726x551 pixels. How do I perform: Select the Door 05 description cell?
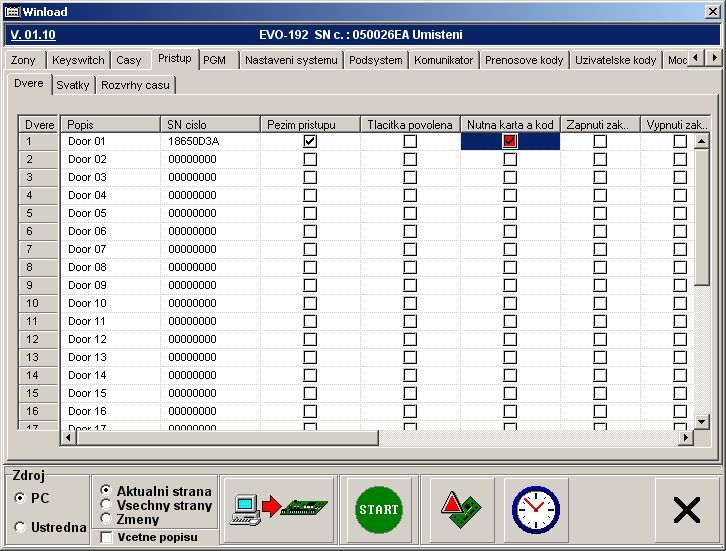tap(110, 213)
